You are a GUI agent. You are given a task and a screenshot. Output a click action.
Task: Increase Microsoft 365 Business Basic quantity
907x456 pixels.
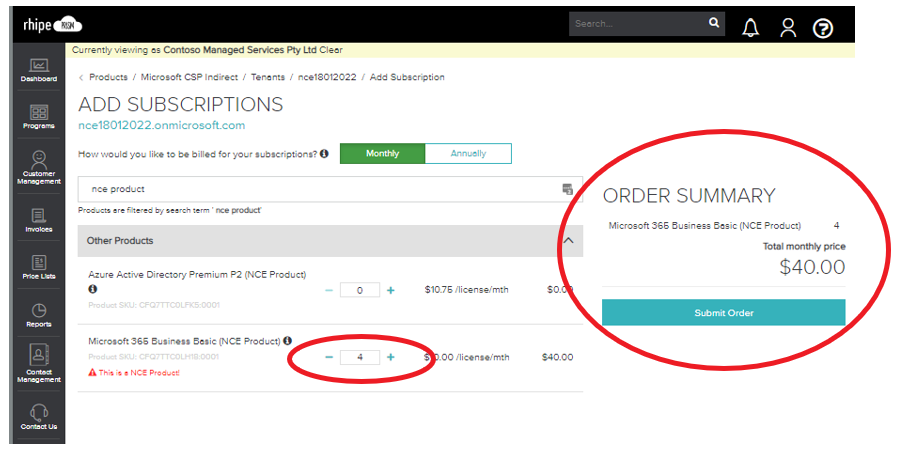point(390,357)
